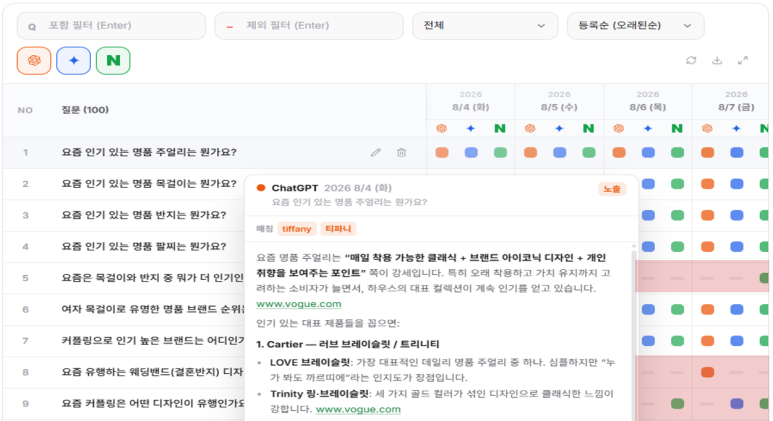Click the 노출 badge in the popup
773x421 pixels.
tap(612, 189)
